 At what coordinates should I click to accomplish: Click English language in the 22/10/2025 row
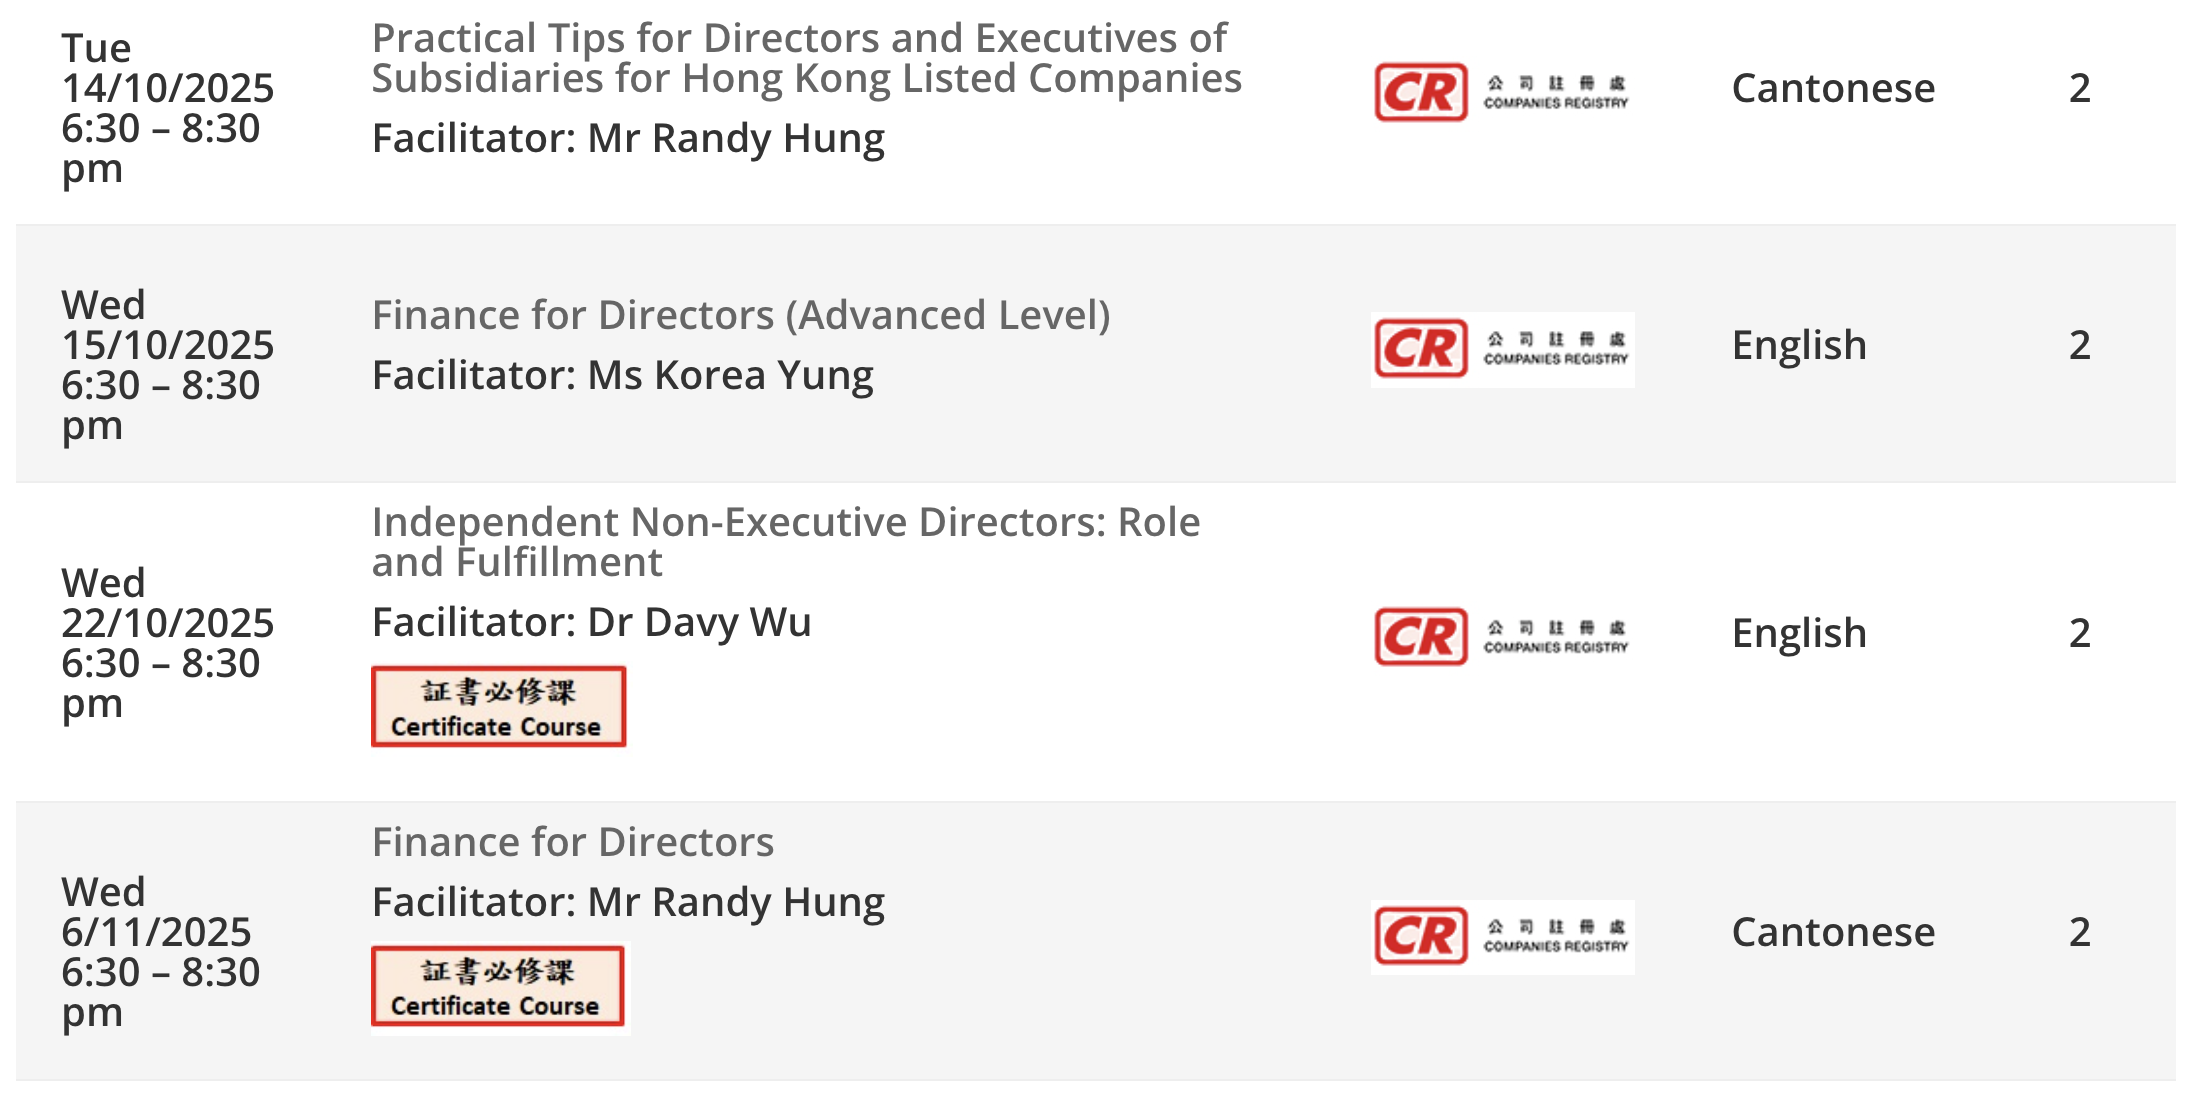pos(1799,633)
